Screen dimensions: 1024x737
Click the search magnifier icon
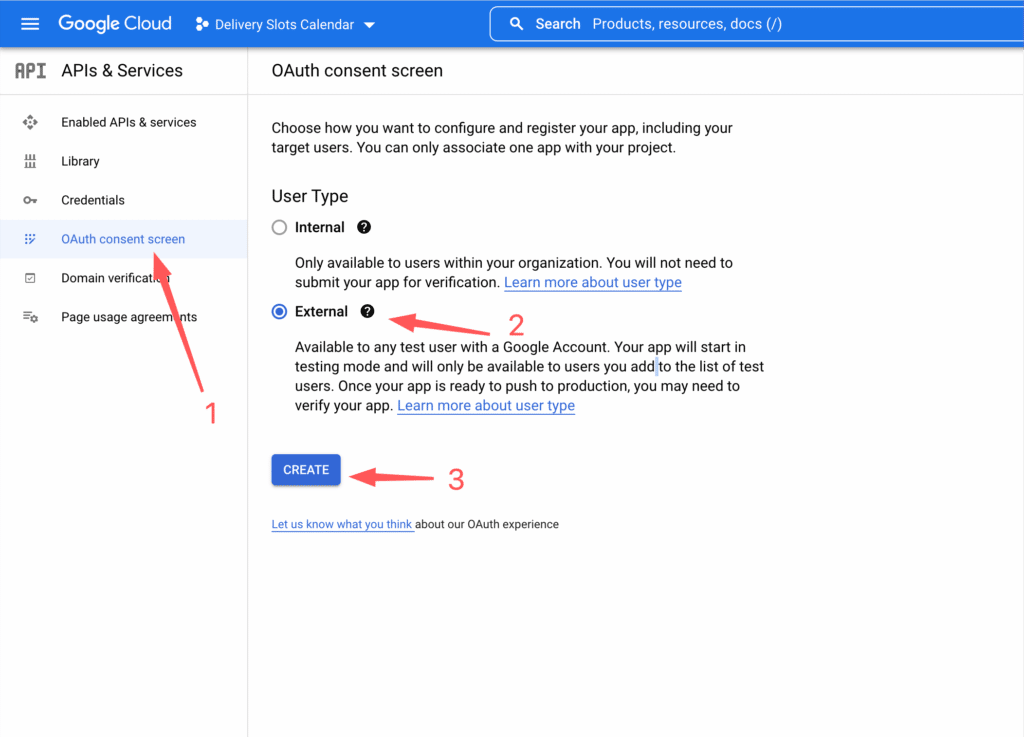tap(516, 24)
